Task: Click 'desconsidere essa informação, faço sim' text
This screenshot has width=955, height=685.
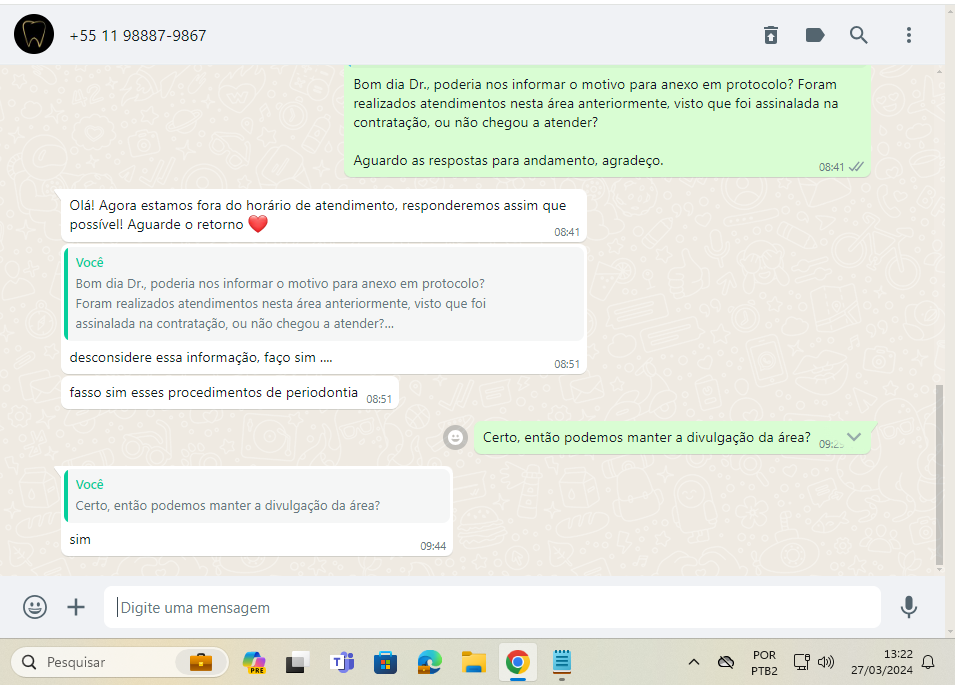Action: [201, 357]
